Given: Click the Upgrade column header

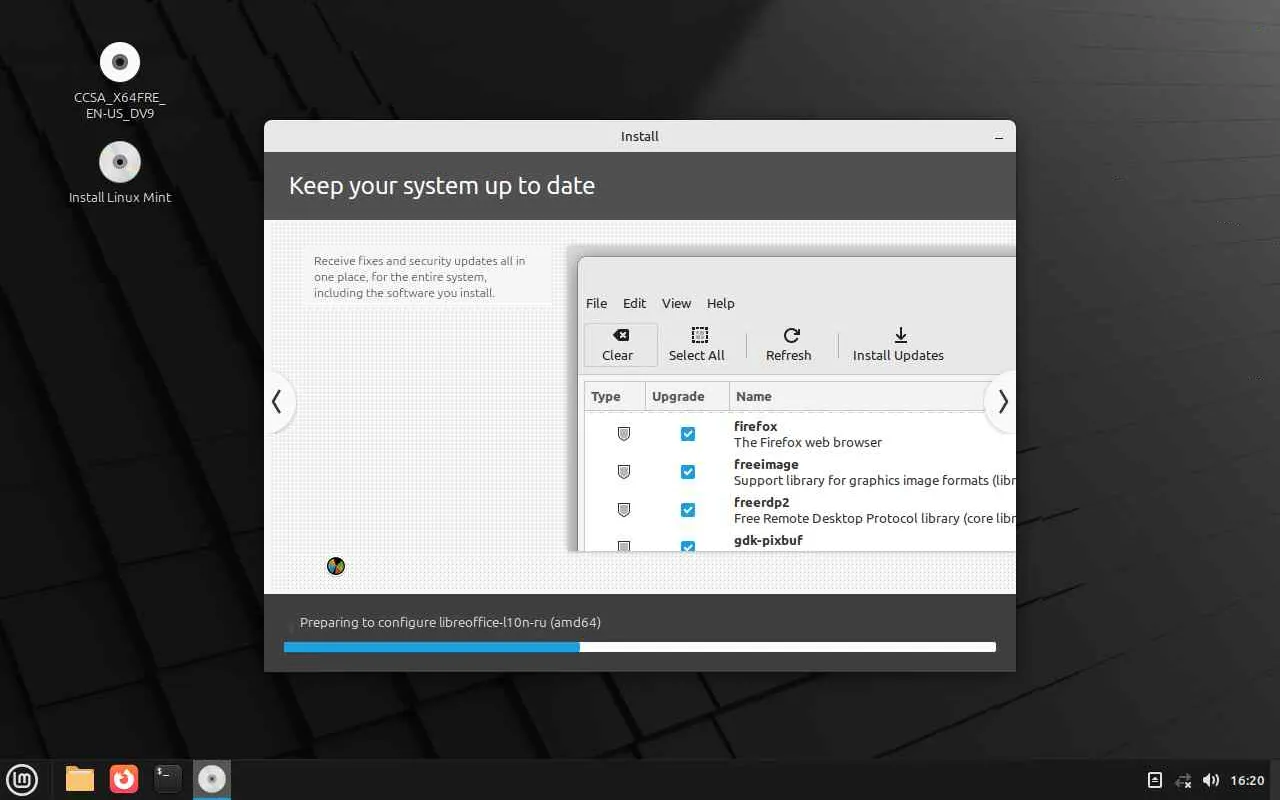Looking at the screenshot, I should tap(687, 396).
